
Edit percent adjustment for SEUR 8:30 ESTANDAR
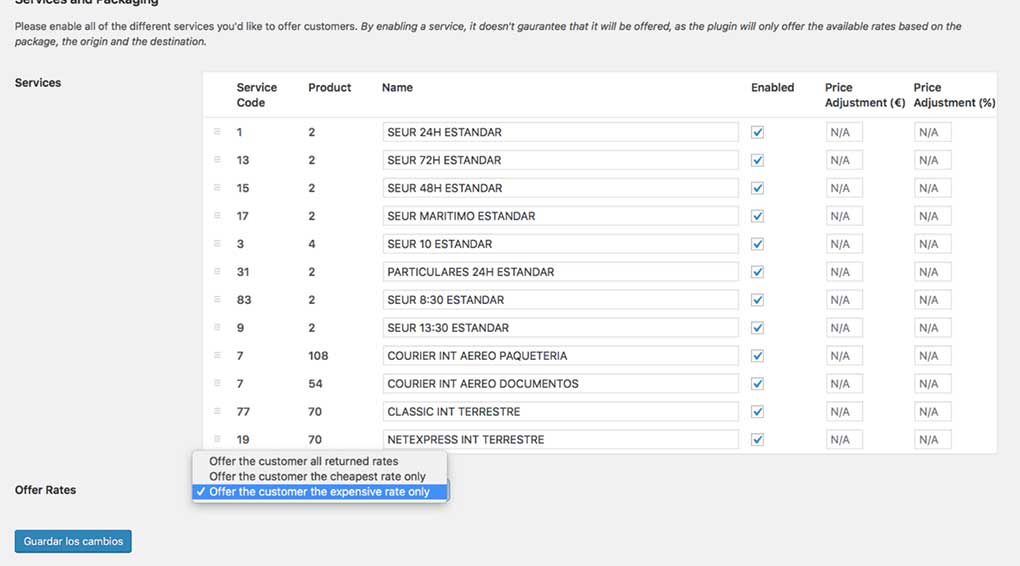pos(933,300)
